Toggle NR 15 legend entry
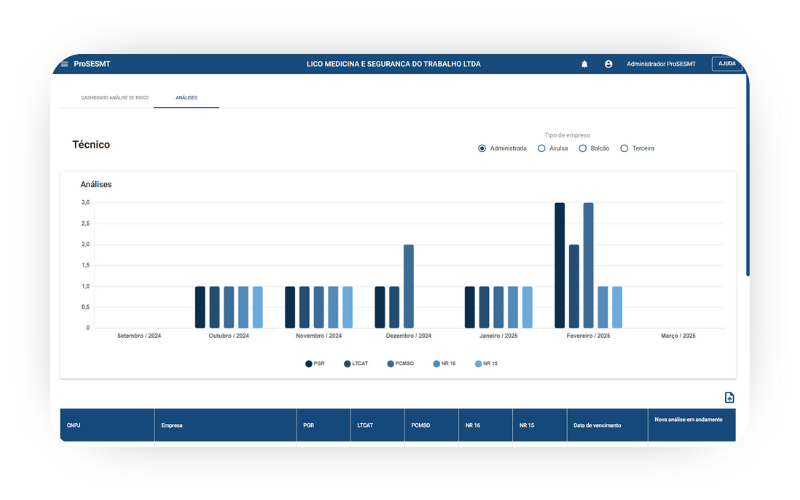The height and width of the screenshot is (500, 800). [485, 363]
